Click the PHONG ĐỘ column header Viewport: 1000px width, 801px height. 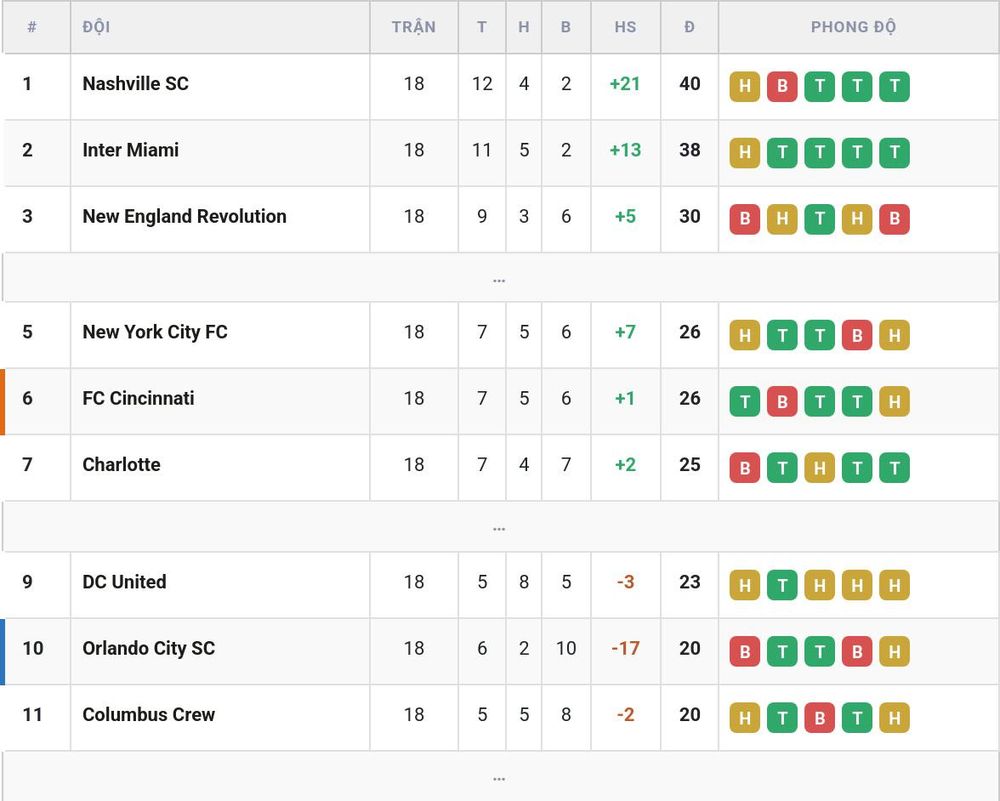point(853,27)
